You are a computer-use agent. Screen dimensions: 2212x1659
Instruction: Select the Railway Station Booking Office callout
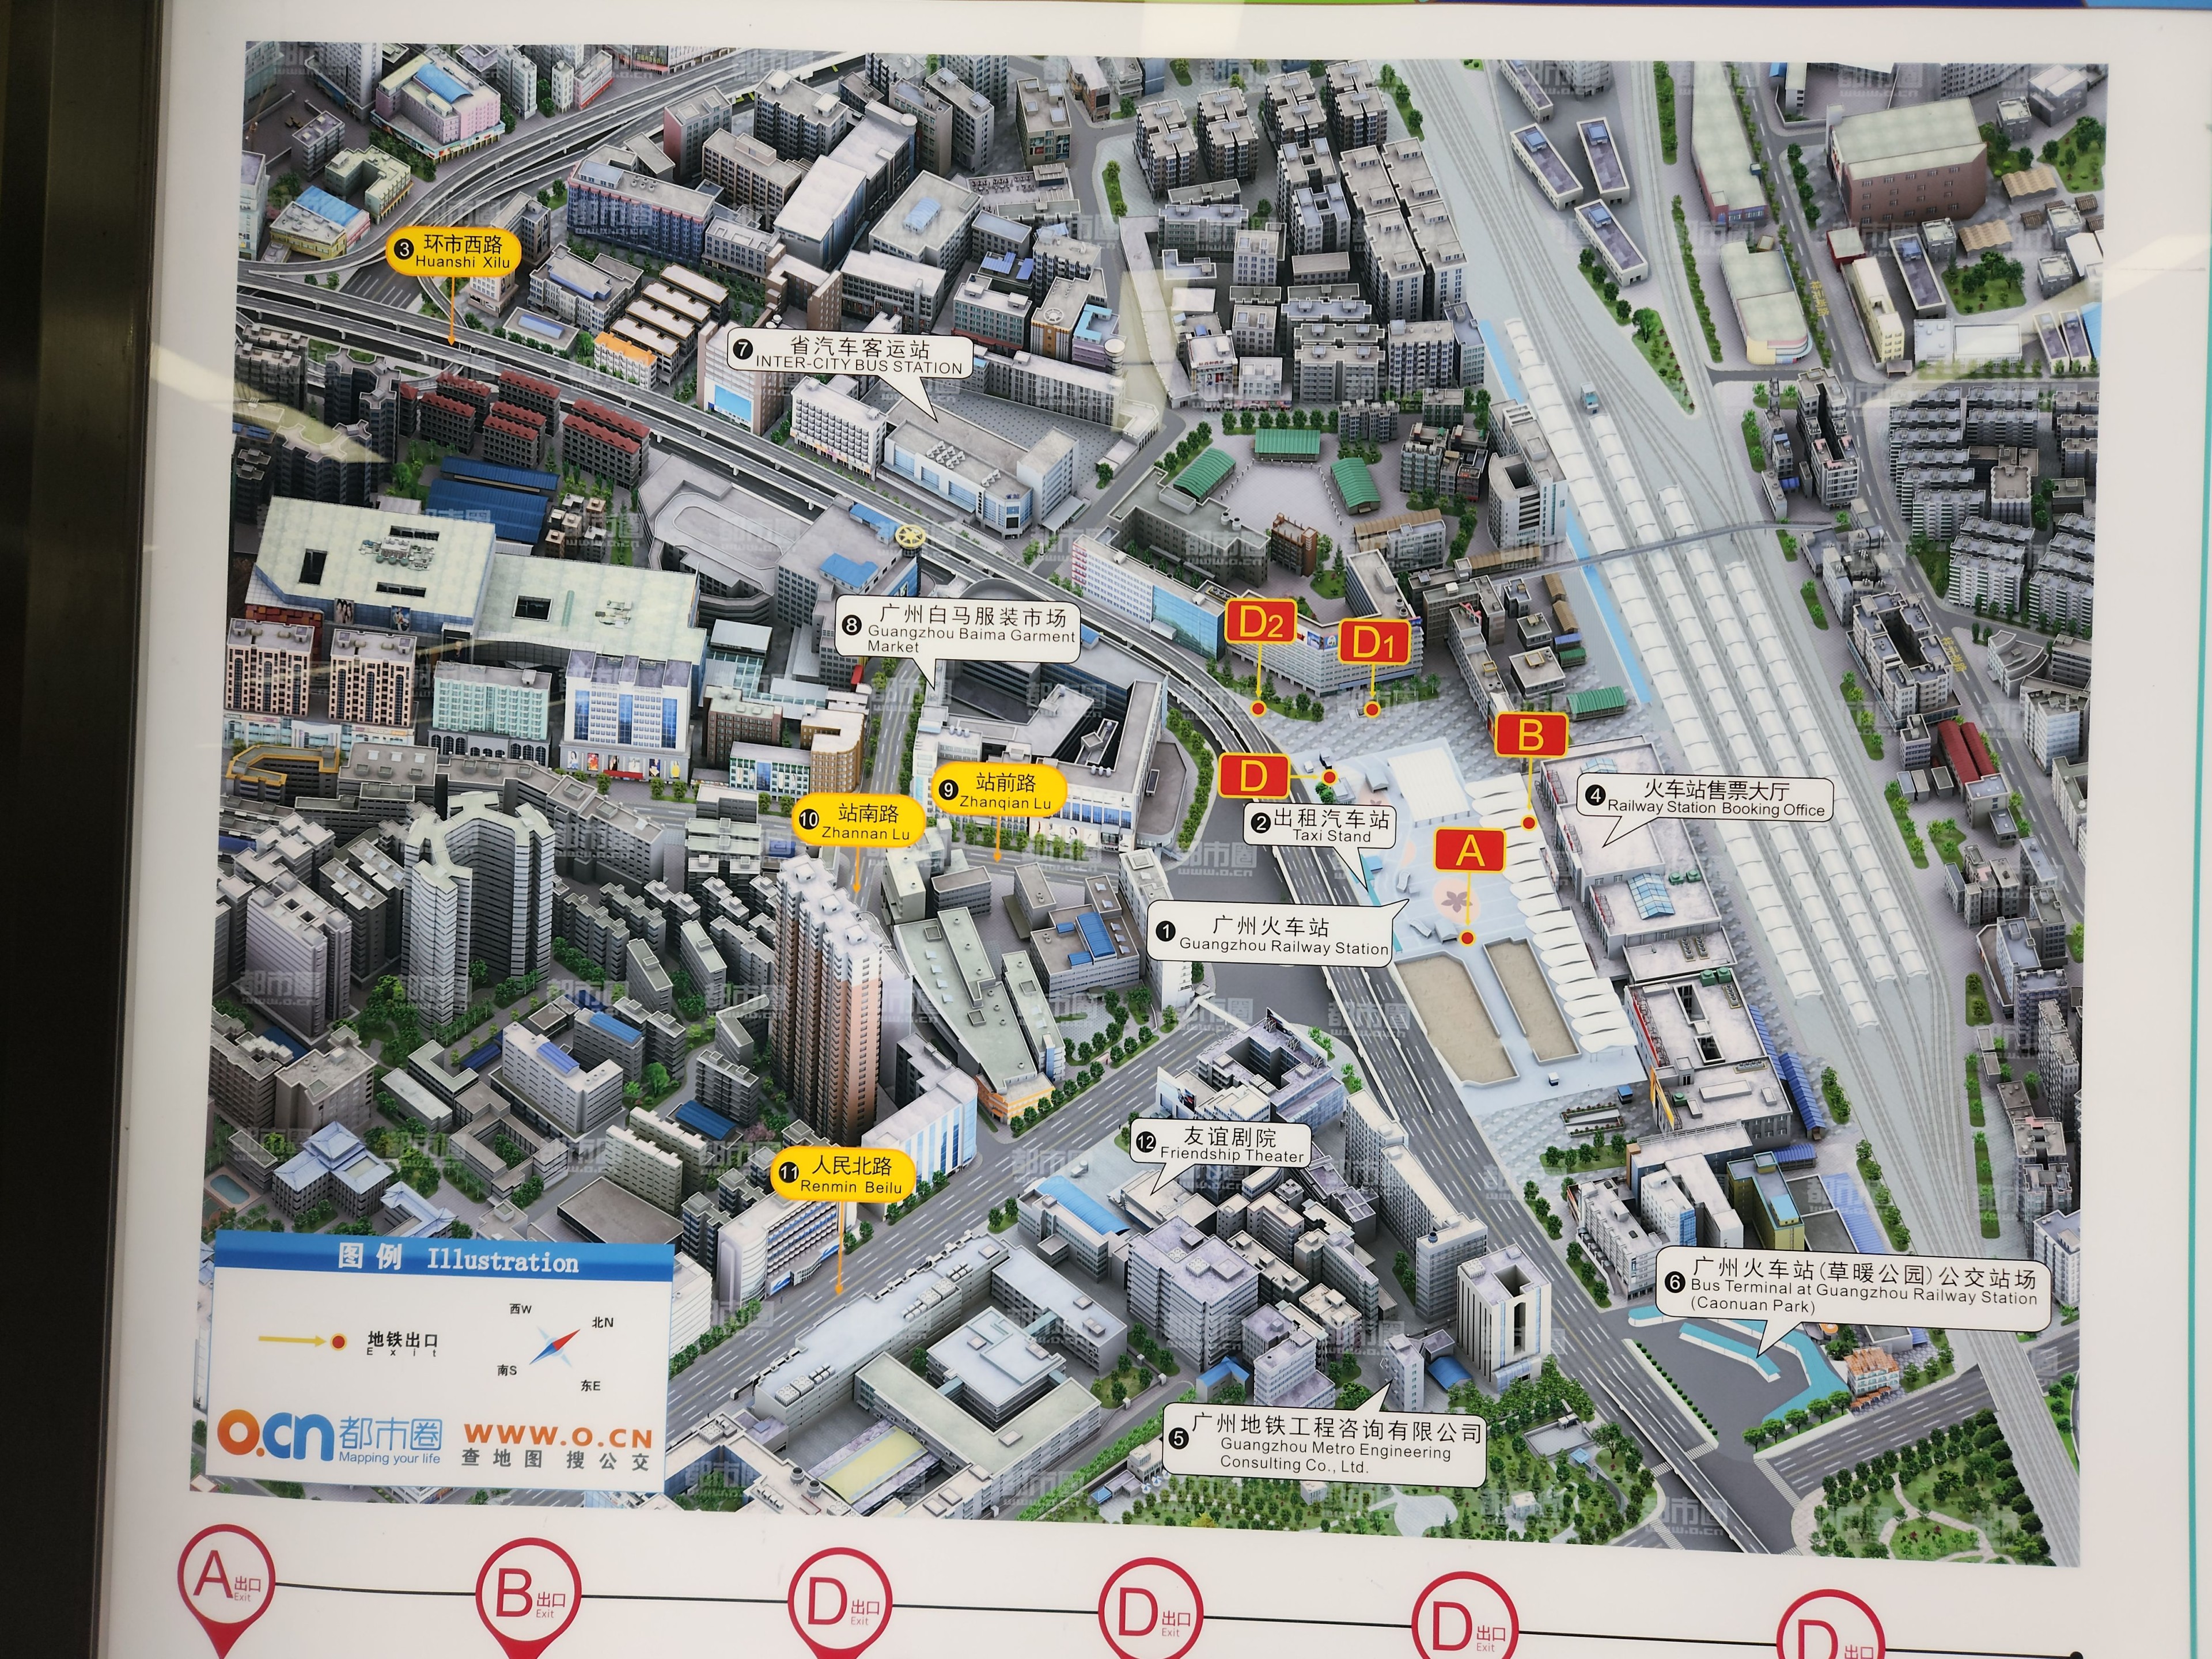(1706, 799)
